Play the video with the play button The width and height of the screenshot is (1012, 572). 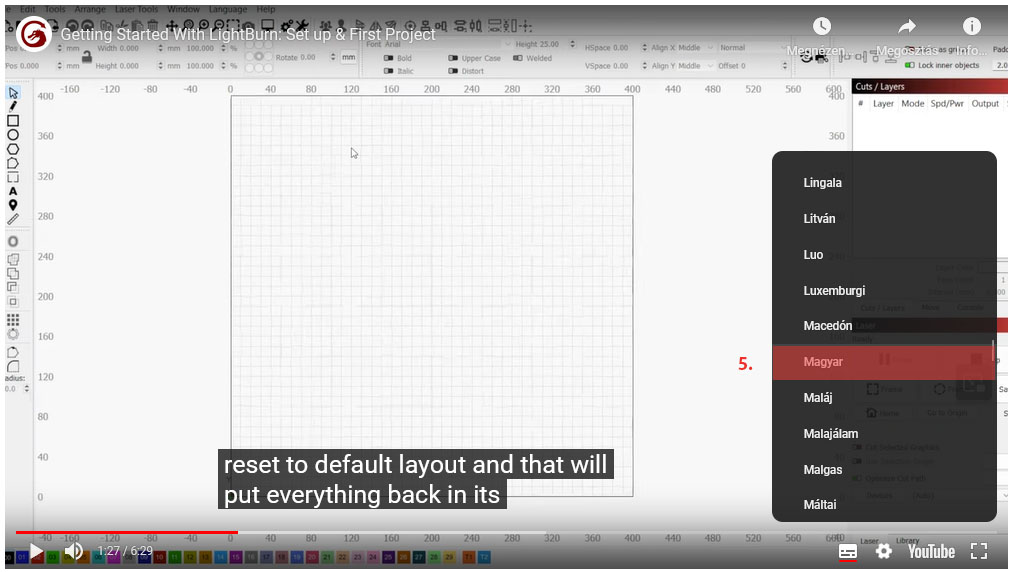(x=36, y=552)
